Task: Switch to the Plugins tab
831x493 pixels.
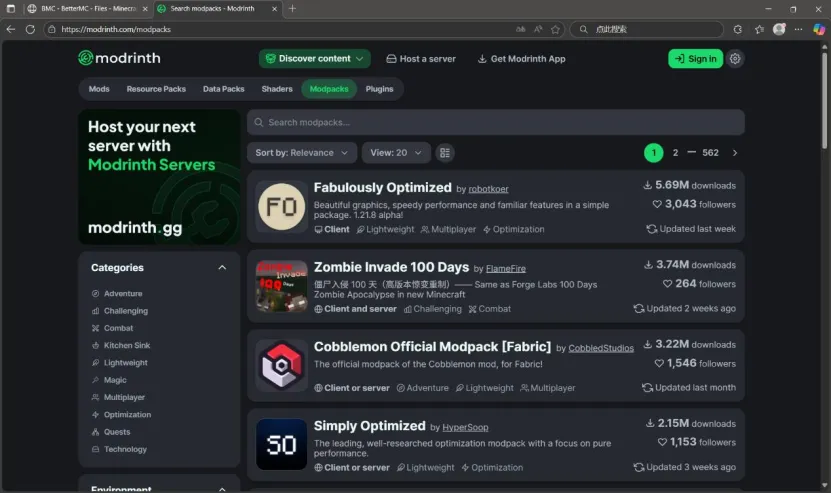Action: coord(379,89)
